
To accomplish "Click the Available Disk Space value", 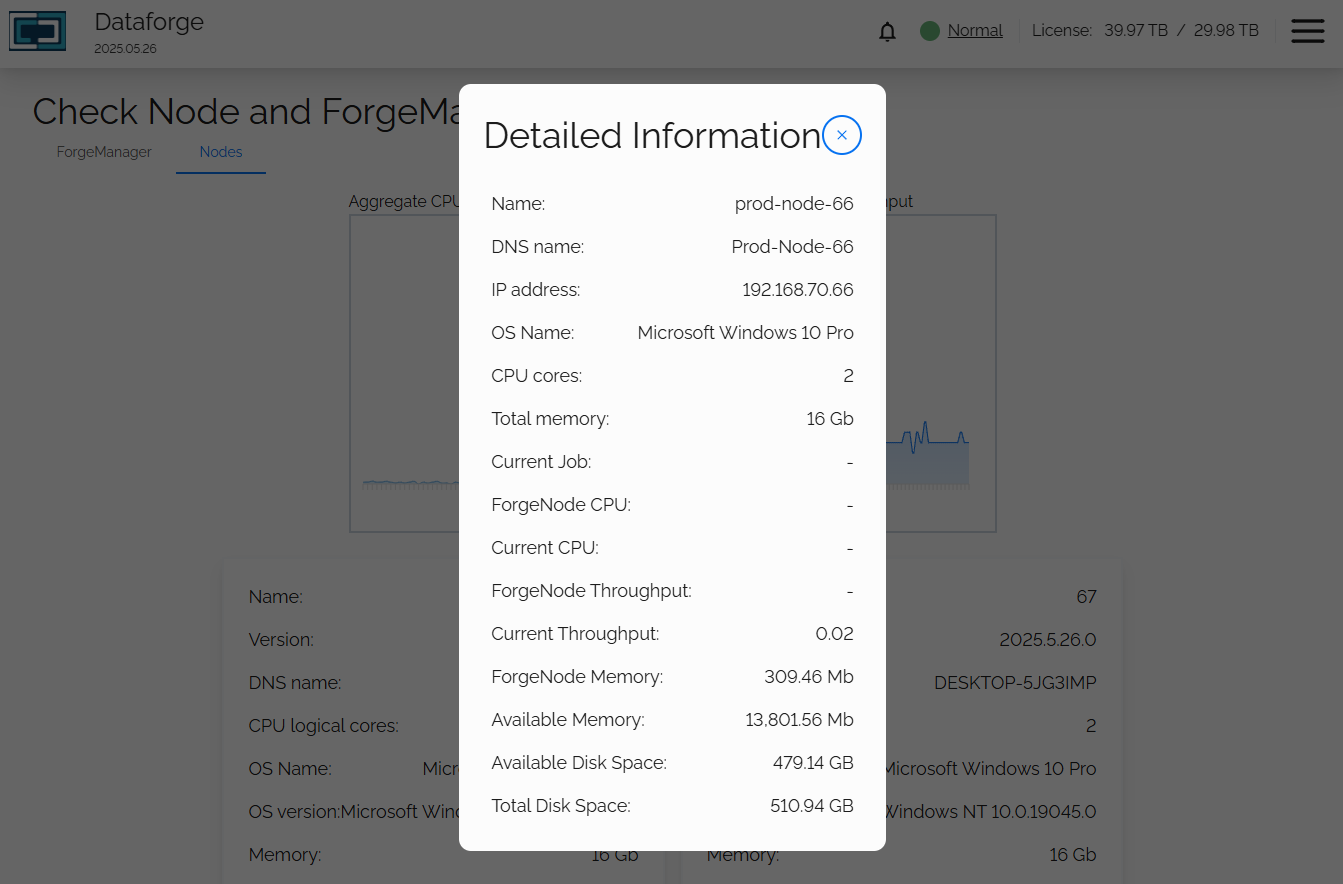I will 813,763.
